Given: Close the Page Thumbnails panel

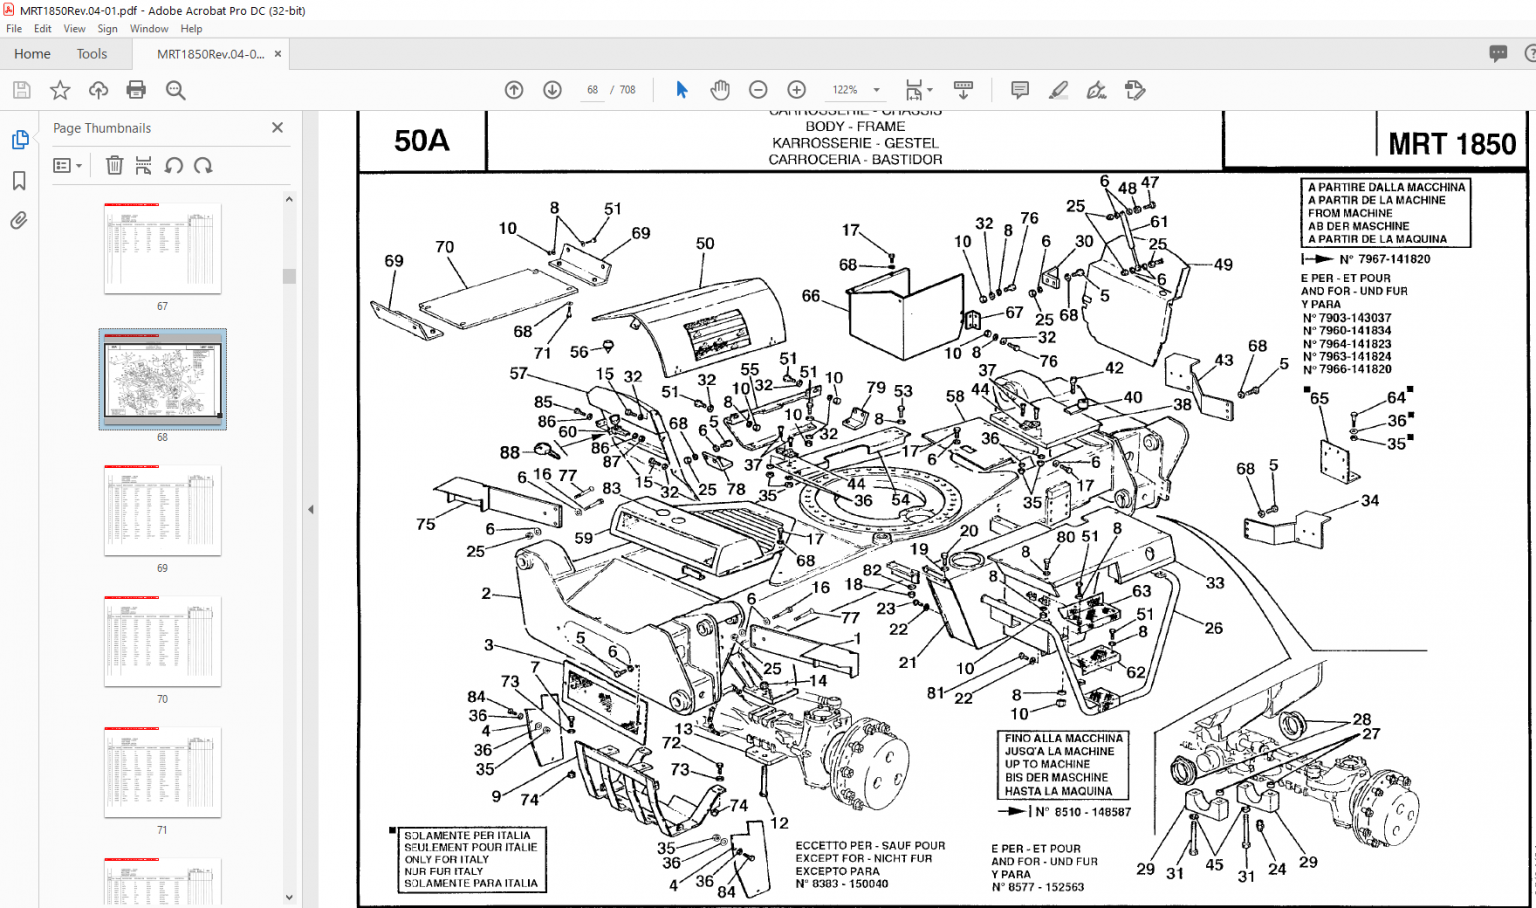Looking at the screenshot, I should 277,127.
